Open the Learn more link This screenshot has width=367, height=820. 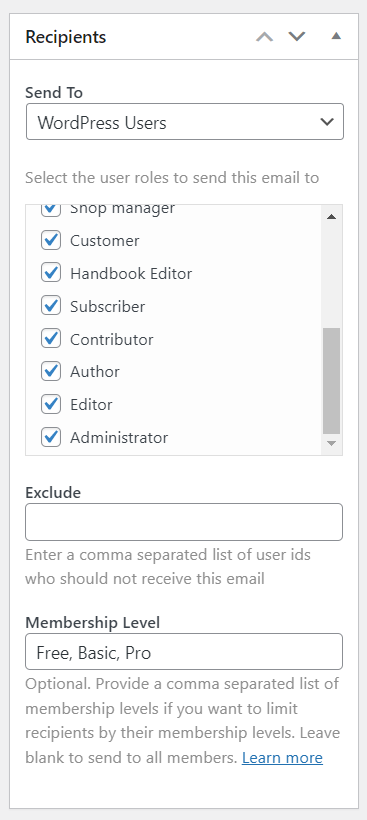(282, 758)
